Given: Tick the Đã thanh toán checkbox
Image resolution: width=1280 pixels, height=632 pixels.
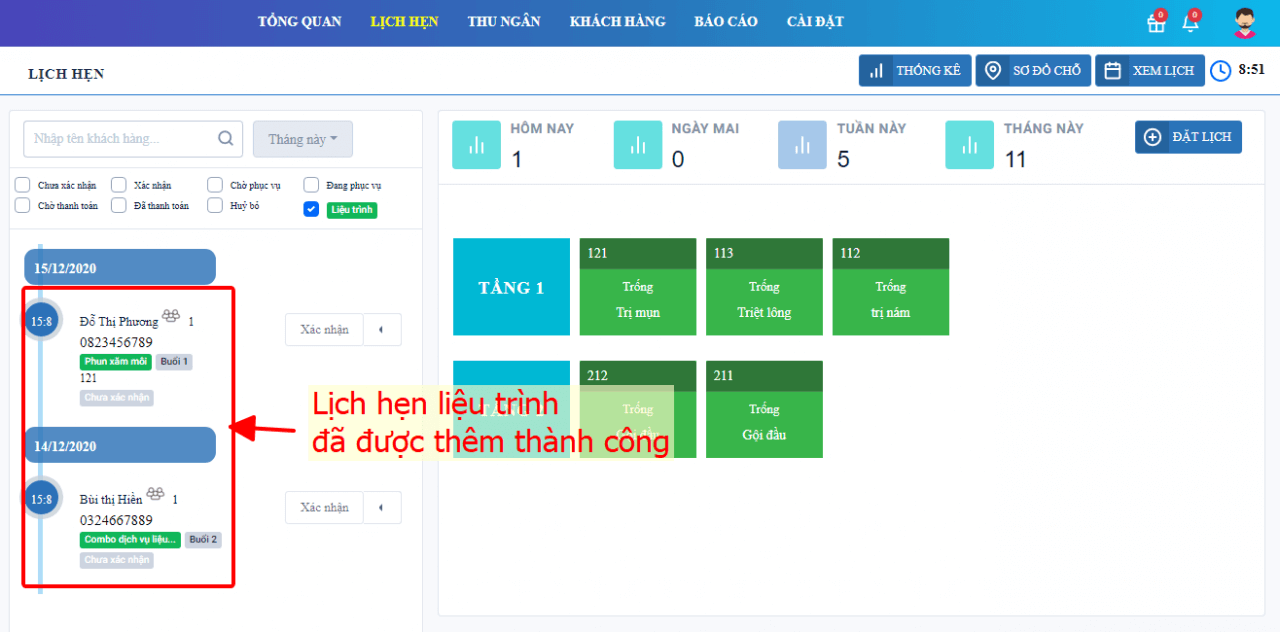Looking at the screenshot, I should 119,205.
